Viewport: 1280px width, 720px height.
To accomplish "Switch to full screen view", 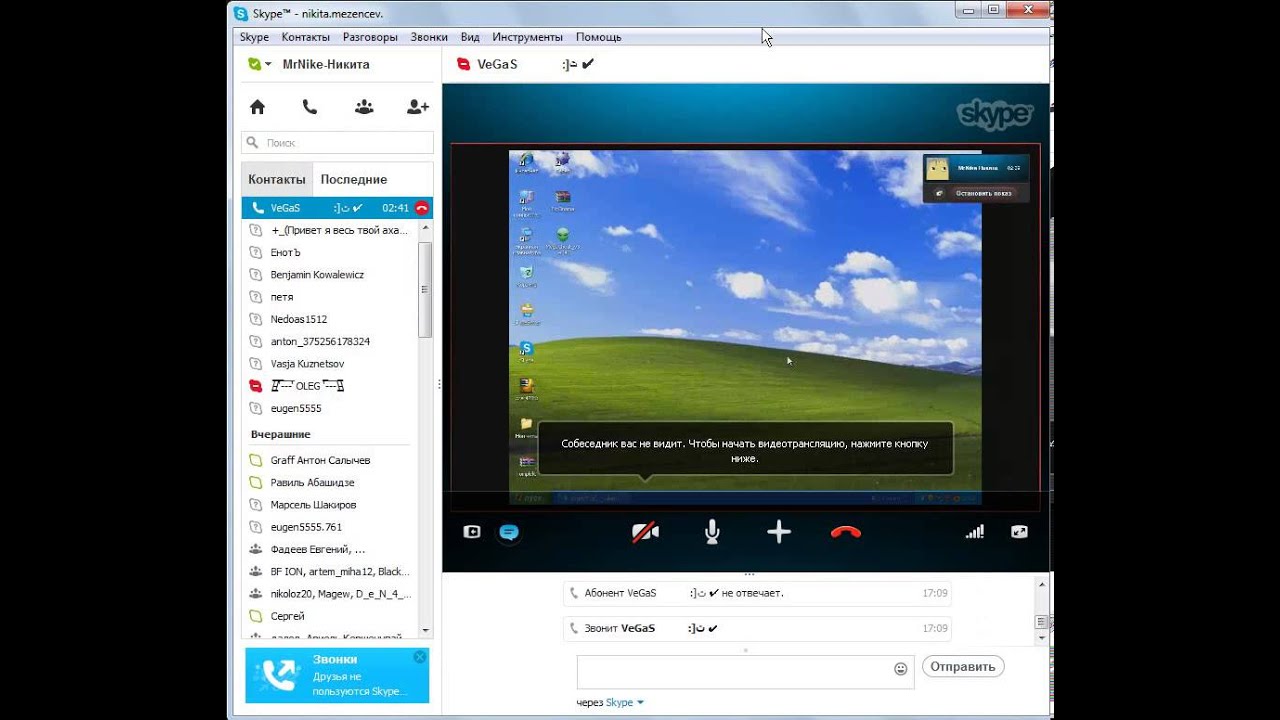I will (x=1019, y=532).
